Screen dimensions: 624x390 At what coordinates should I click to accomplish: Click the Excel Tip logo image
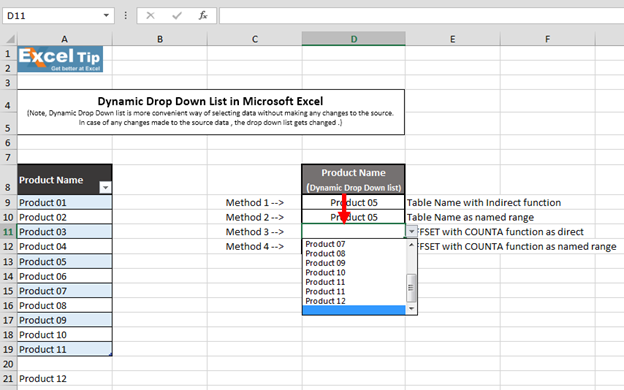tap(60, 59)
